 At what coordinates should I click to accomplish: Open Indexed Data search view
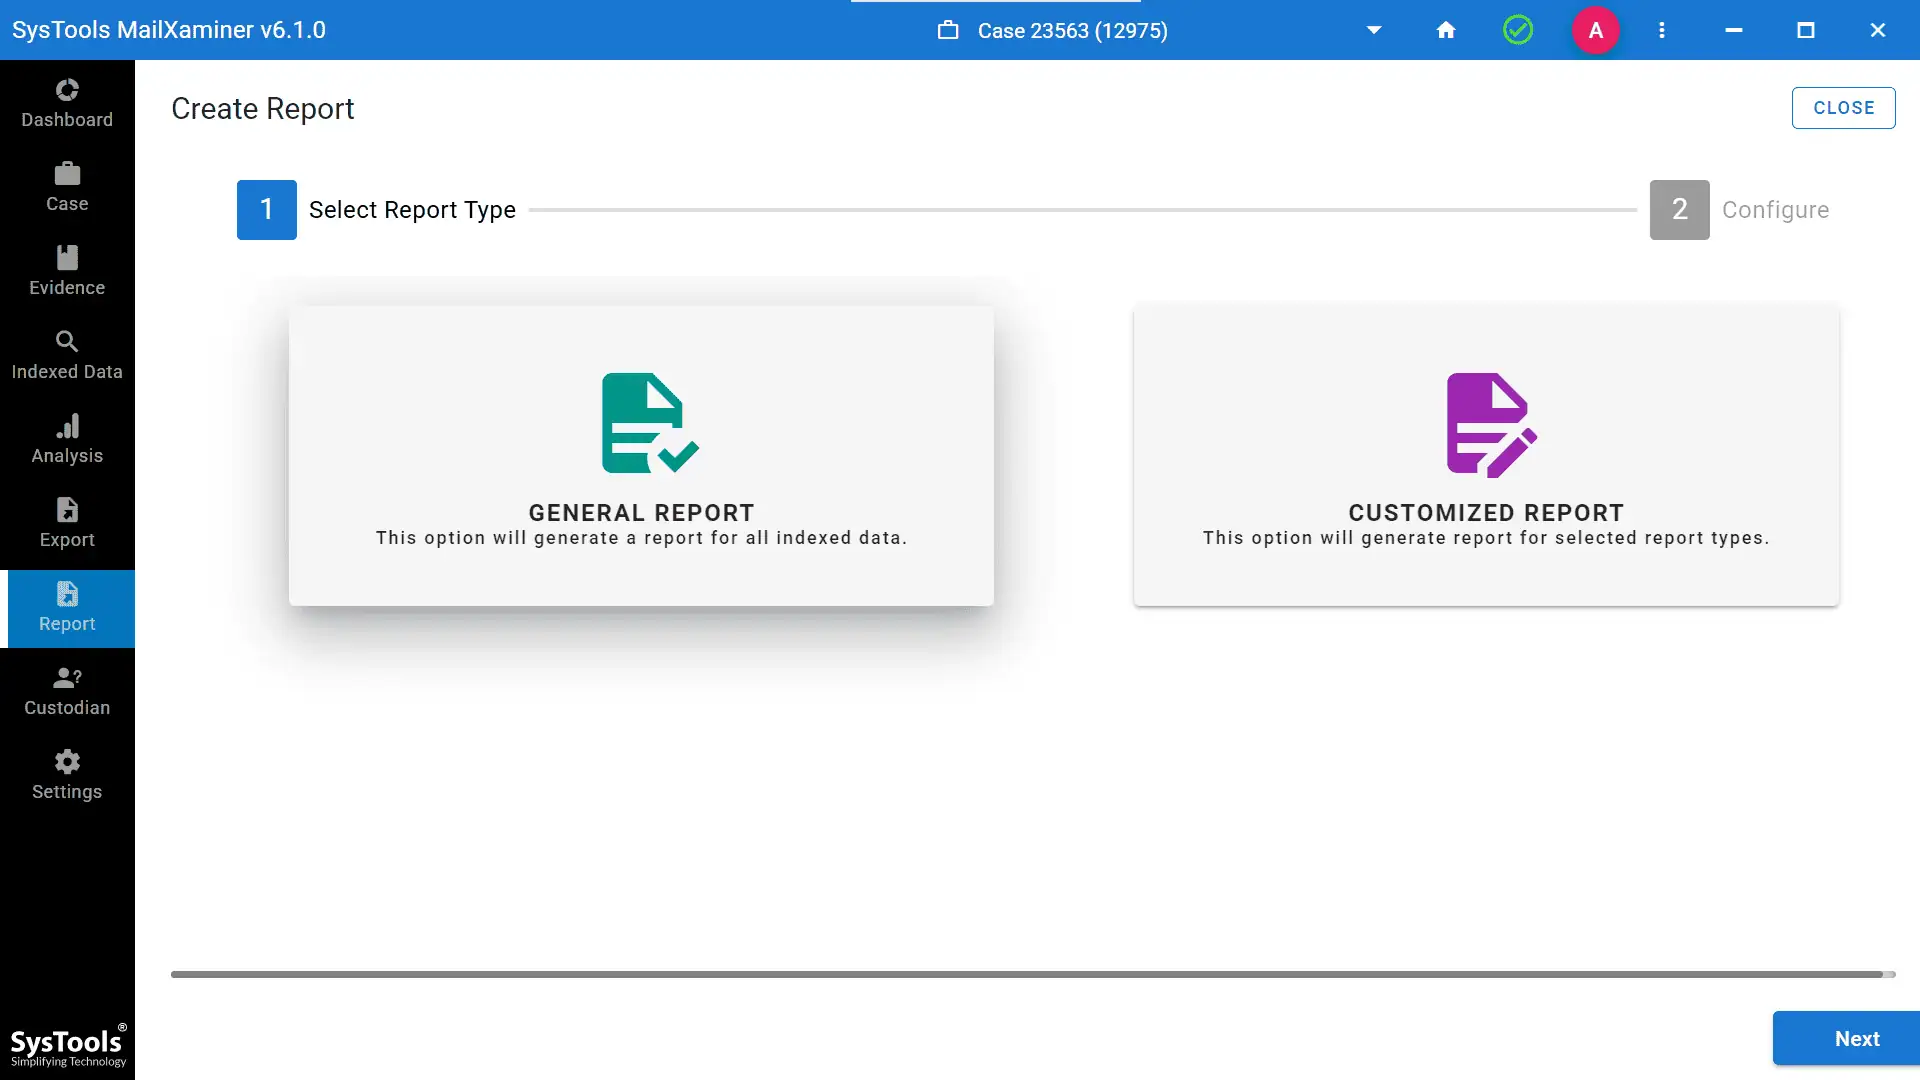tap(67, 355)
